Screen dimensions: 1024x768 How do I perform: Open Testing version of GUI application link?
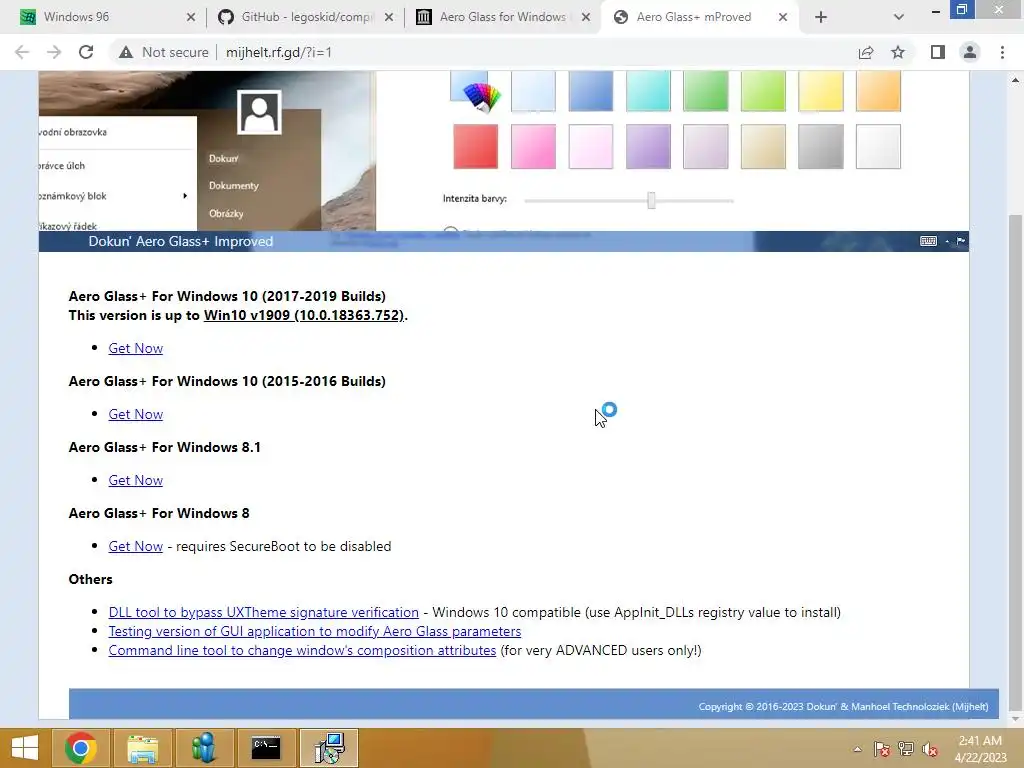coord(315,631)
